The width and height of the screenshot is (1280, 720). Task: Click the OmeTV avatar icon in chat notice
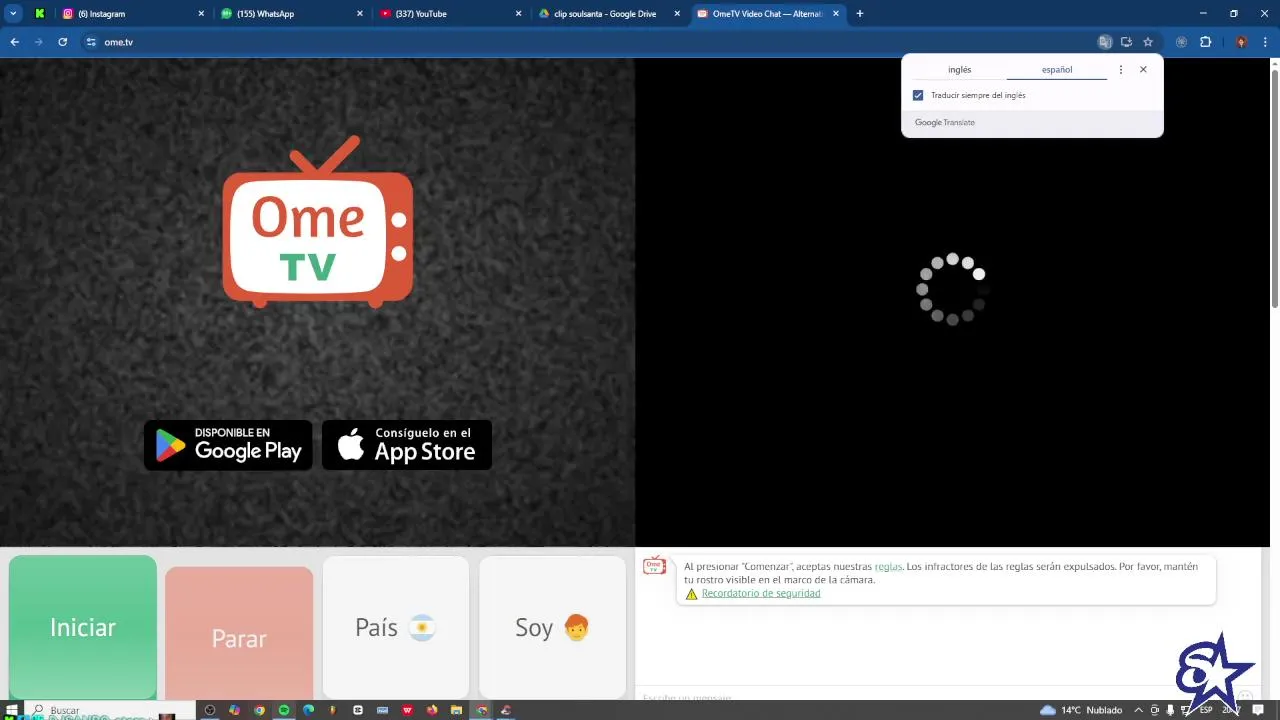(654, 566)
